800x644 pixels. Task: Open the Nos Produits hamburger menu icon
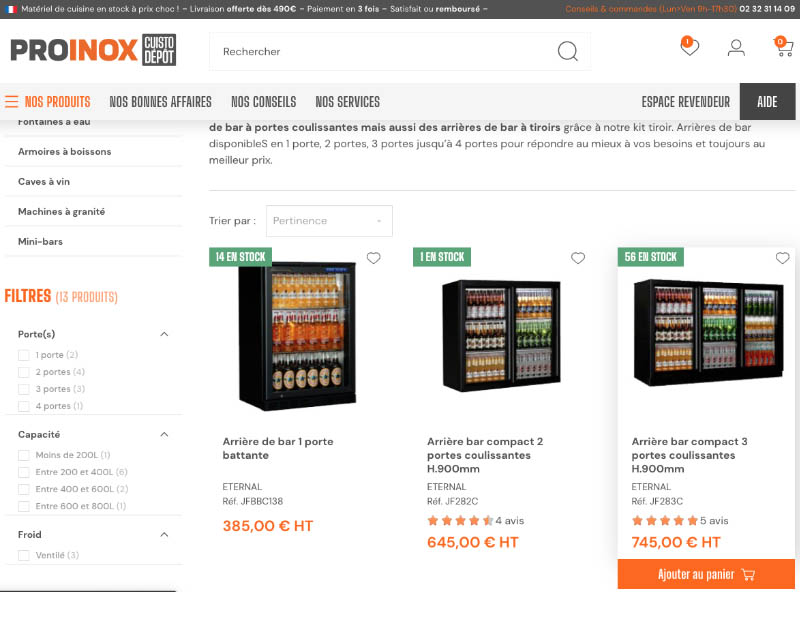click(11, 102)
